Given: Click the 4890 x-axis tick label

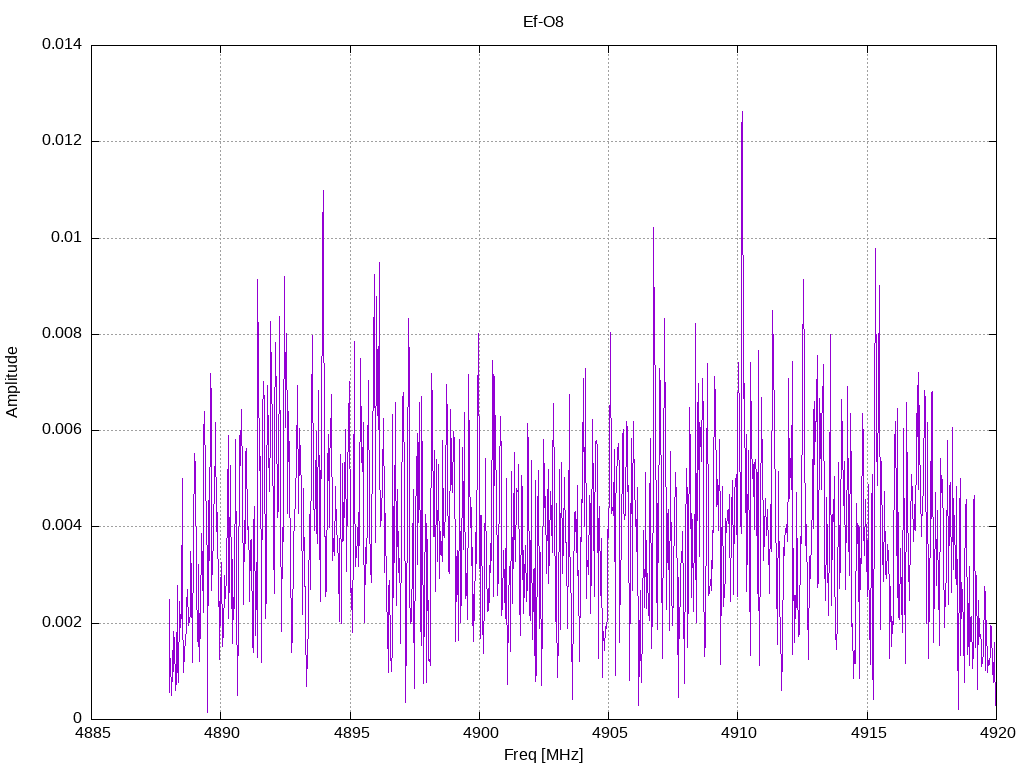Looking at the screenshot, I should click(x=221, y=733).
